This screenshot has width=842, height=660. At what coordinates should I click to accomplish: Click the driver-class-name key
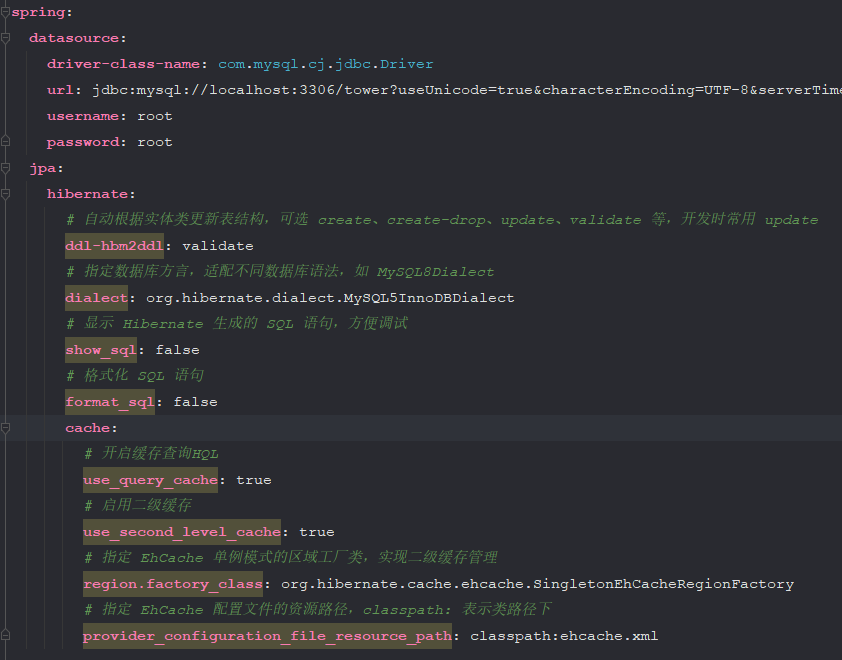123,64
